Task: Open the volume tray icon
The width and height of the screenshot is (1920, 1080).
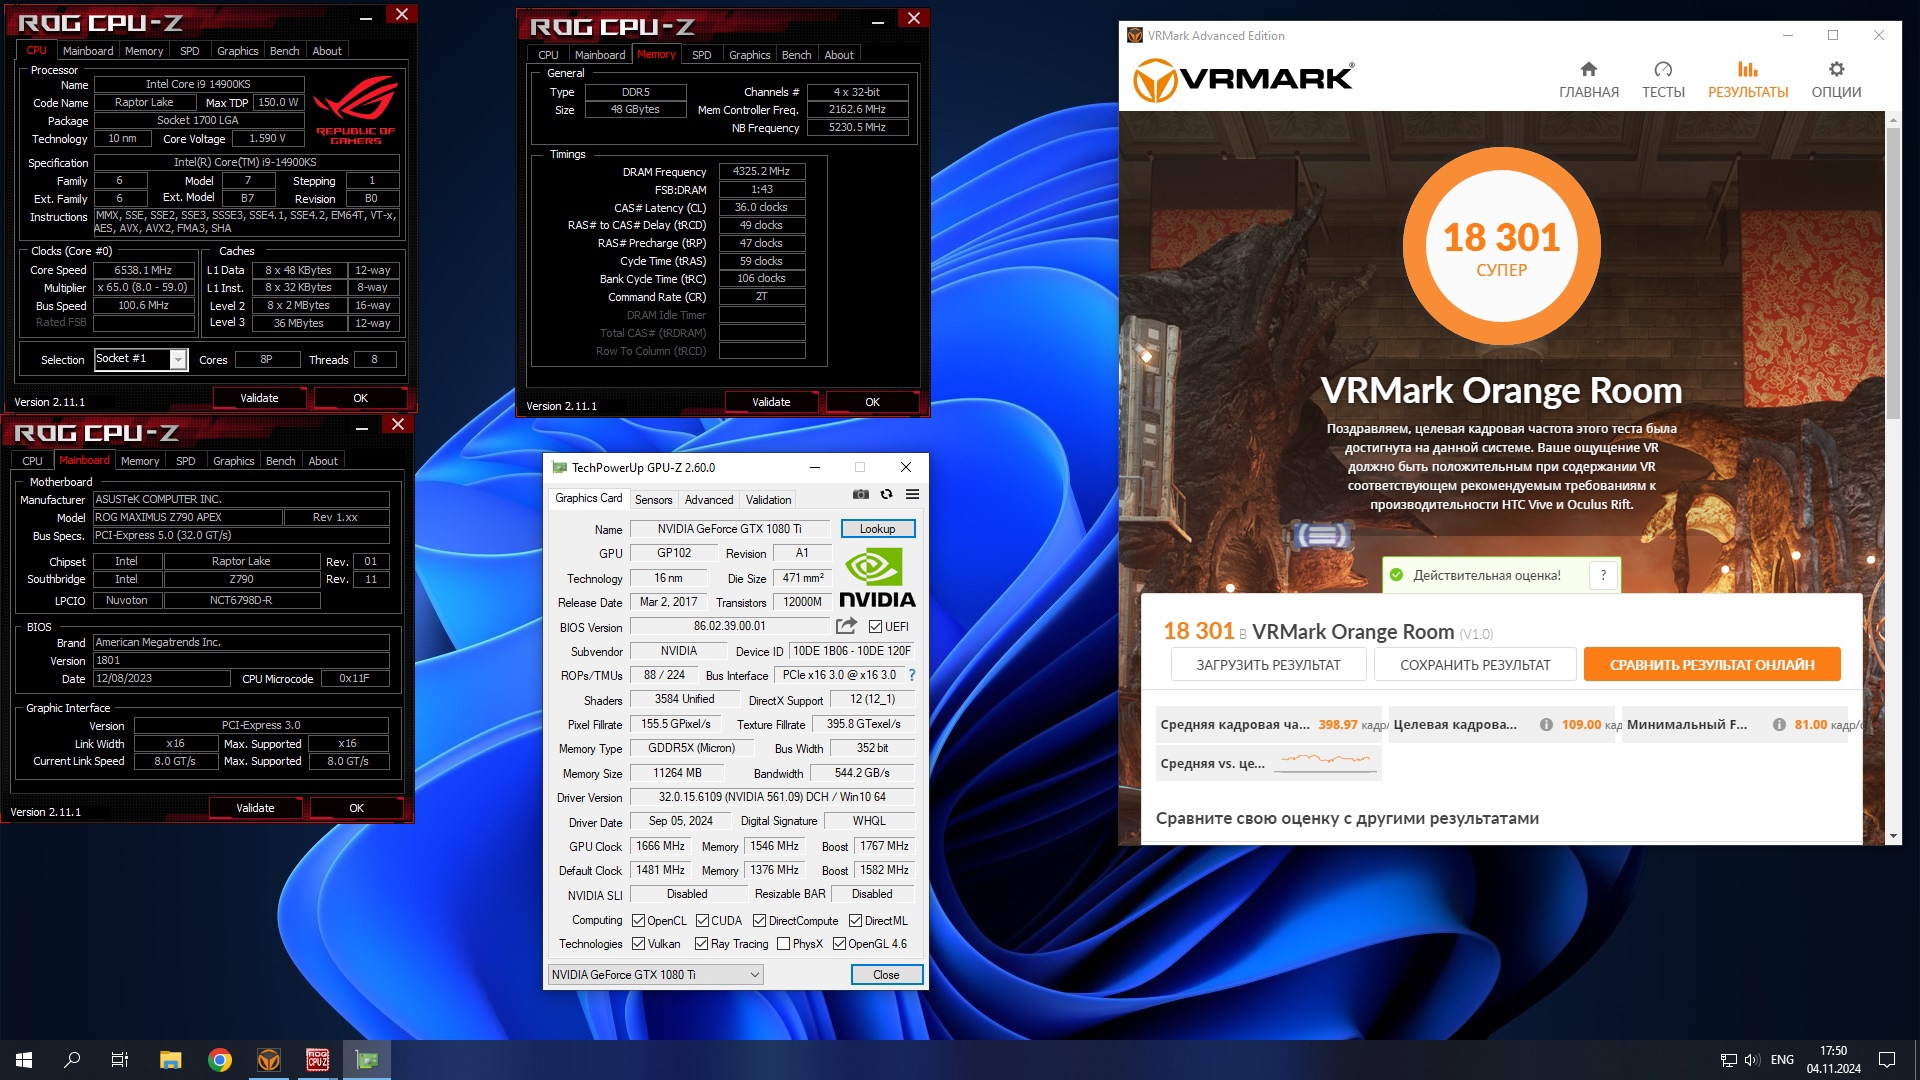Action: point(1752,1060)
